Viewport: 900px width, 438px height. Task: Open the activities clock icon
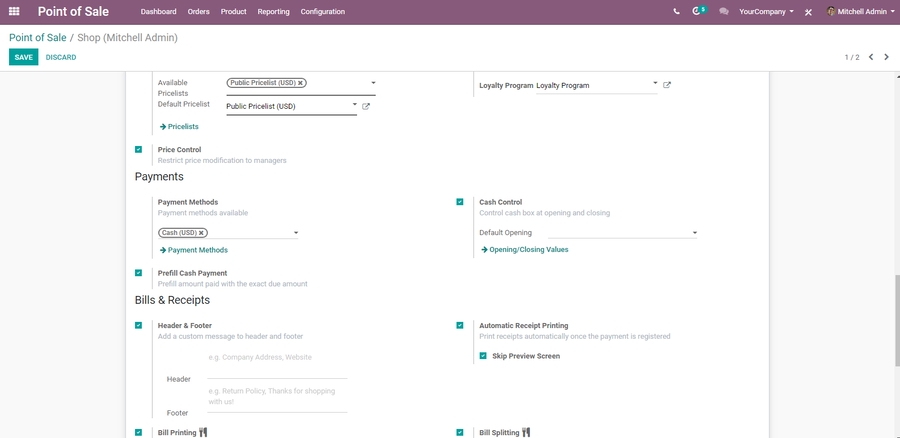coord(698,12)
